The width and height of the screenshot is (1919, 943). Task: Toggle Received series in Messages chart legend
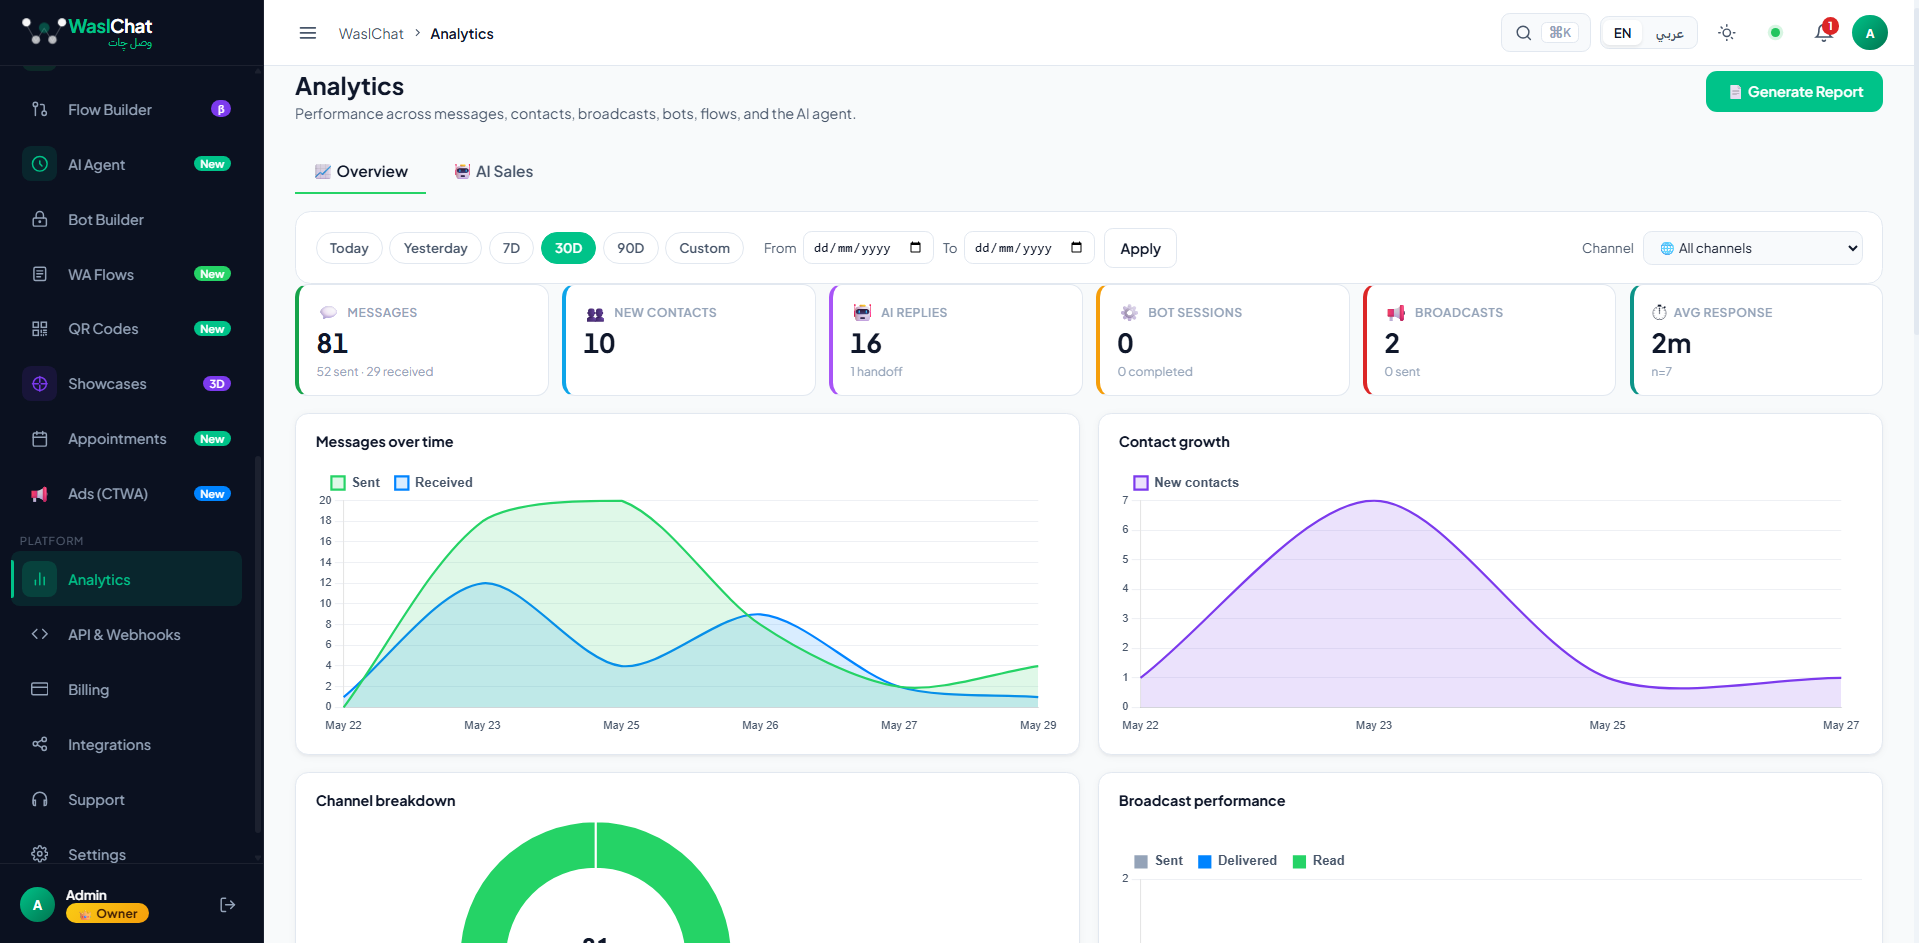433,483
